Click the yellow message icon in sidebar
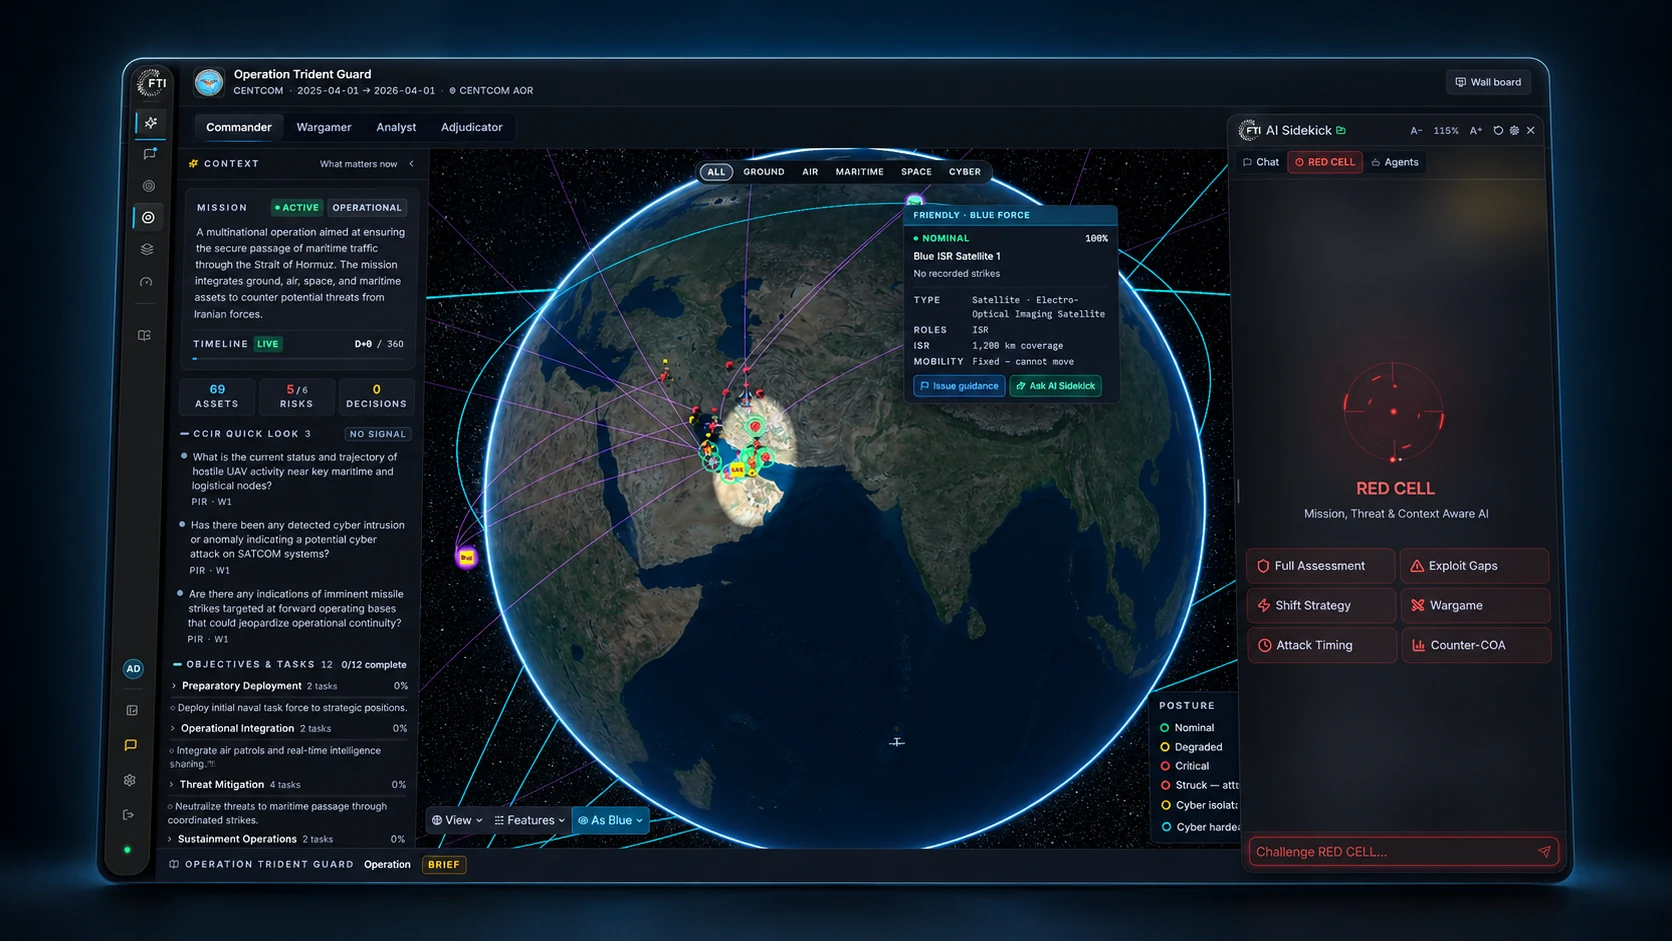Image resolution: width=1672 pixels, height=941 pixels. 131,745
